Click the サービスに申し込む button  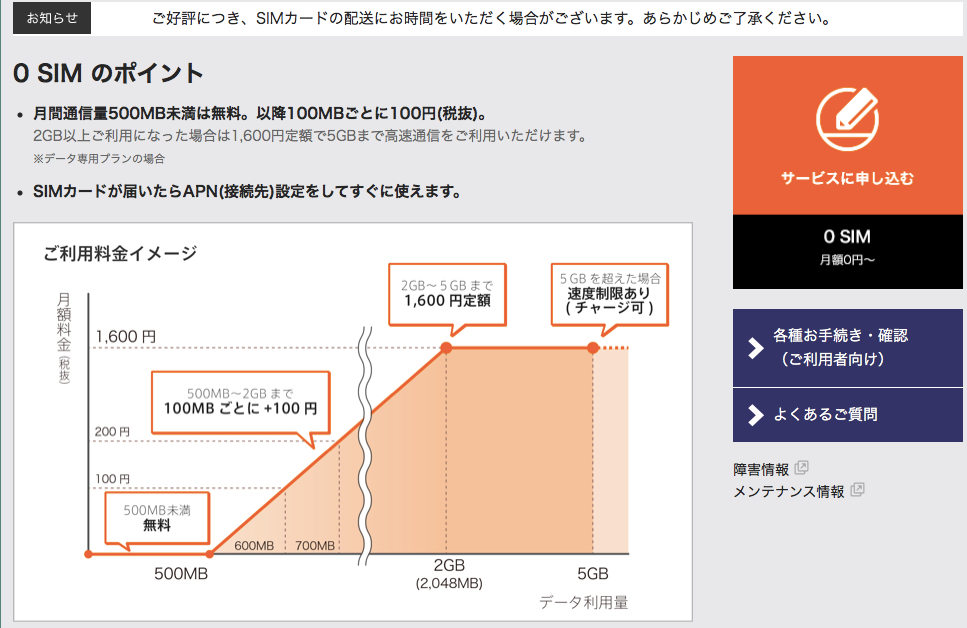click(847, 136)
